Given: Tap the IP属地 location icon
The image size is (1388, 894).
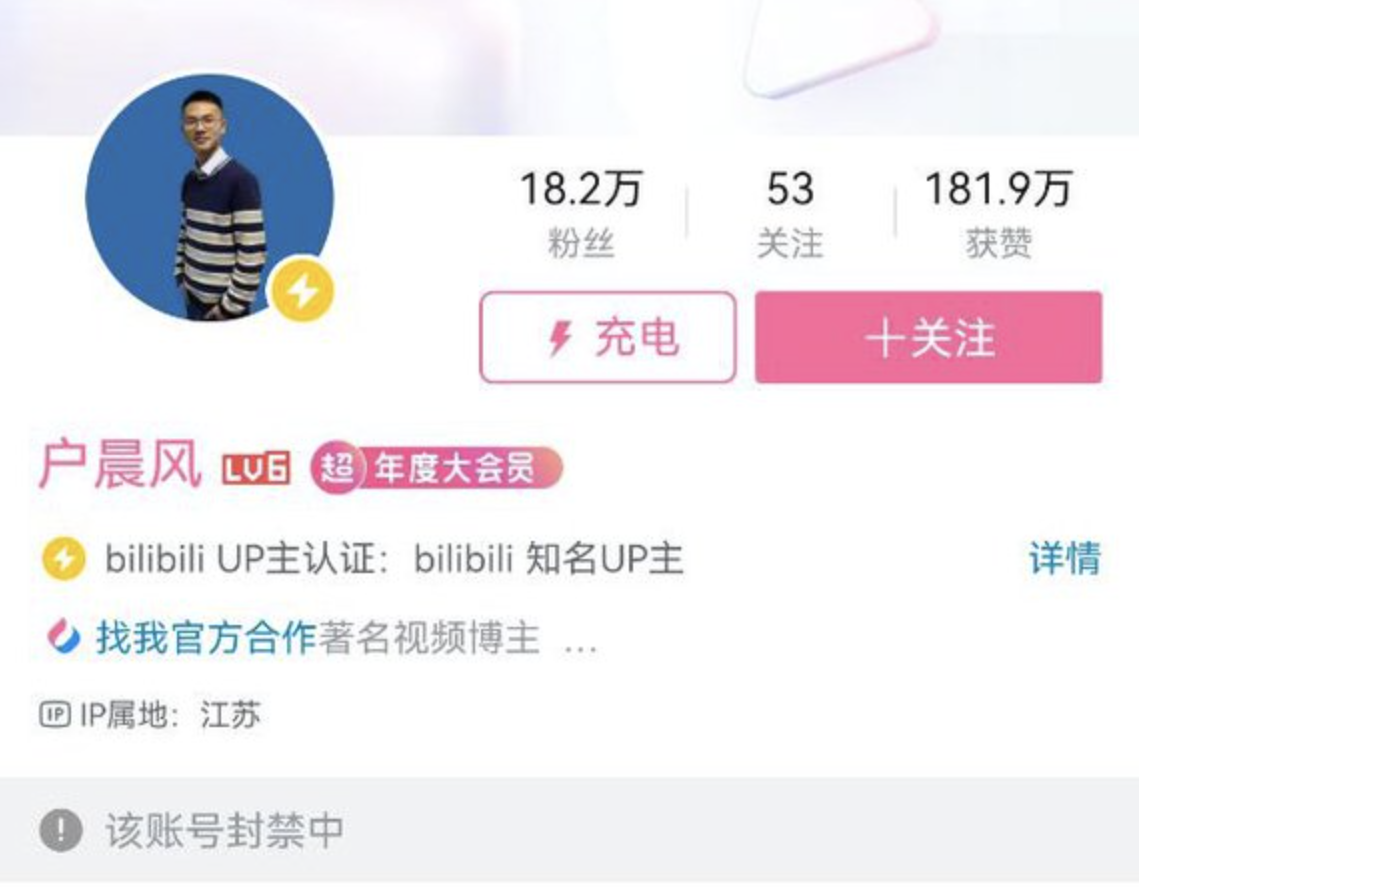Looking at the screenshot, I should coord(54,714).
